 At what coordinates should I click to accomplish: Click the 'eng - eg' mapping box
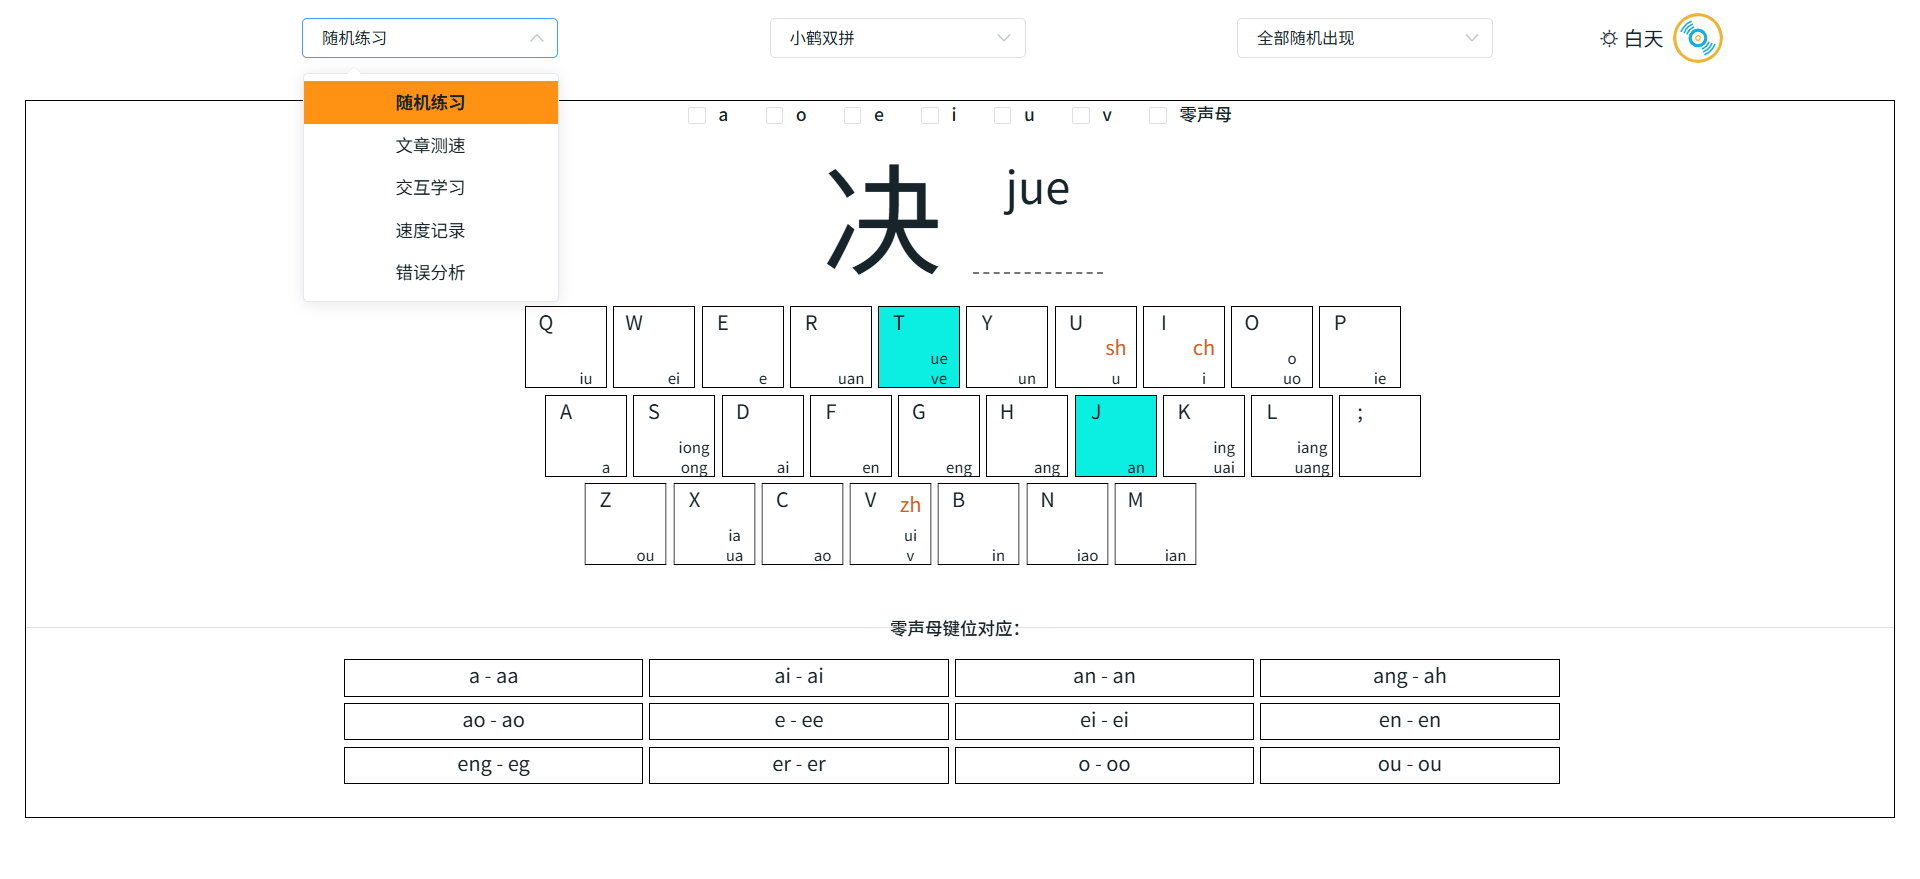494,766
